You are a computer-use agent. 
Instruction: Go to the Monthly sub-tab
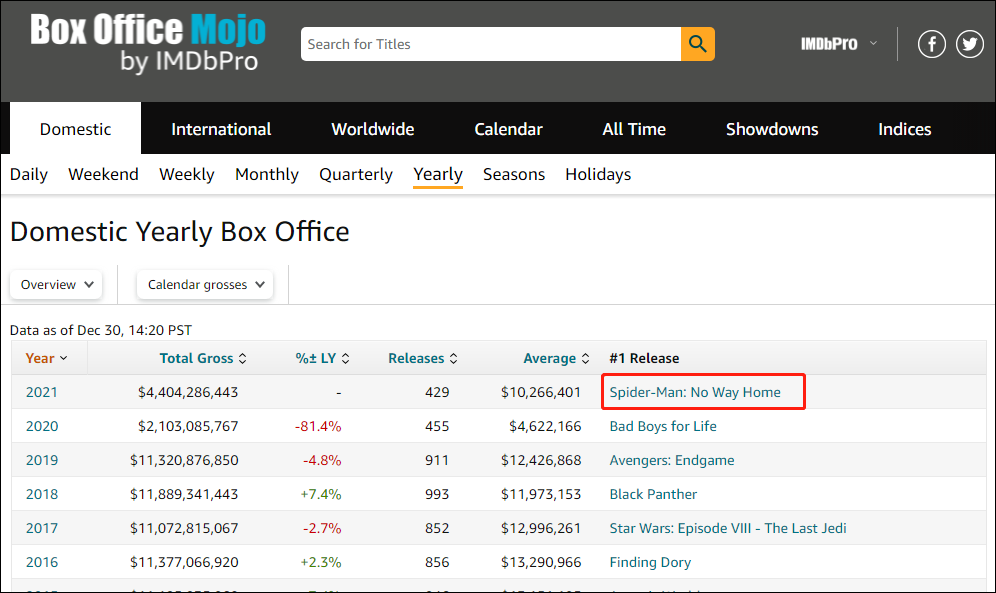pyautogui.click(x=267, y=174)
